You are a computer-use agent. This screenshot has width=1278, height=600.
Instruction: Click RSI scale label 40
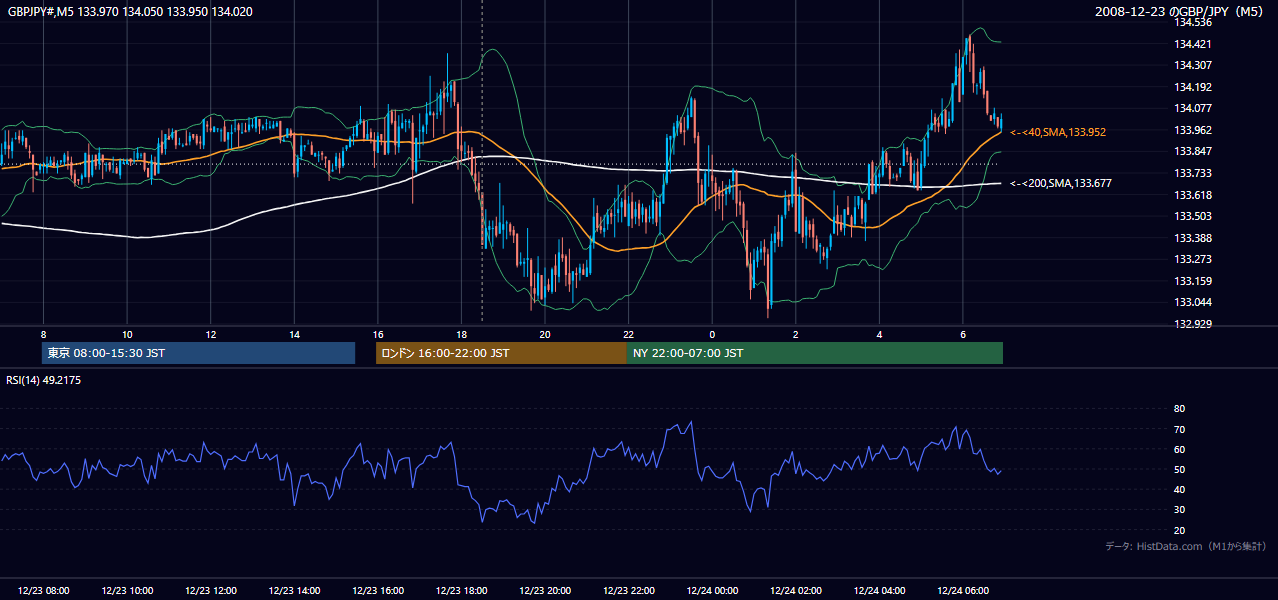(x=1179, y=489)
